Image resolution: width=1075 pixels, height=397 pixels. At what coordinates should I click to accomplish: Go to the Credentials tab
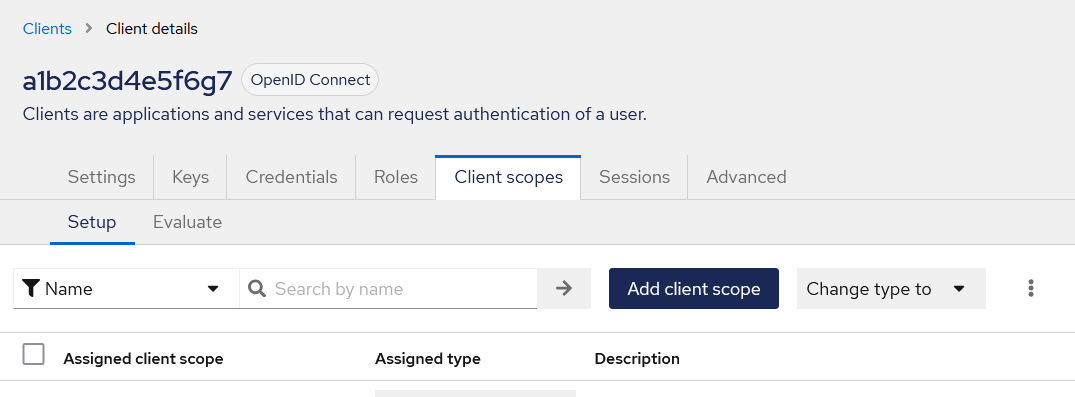coord(291,177)
